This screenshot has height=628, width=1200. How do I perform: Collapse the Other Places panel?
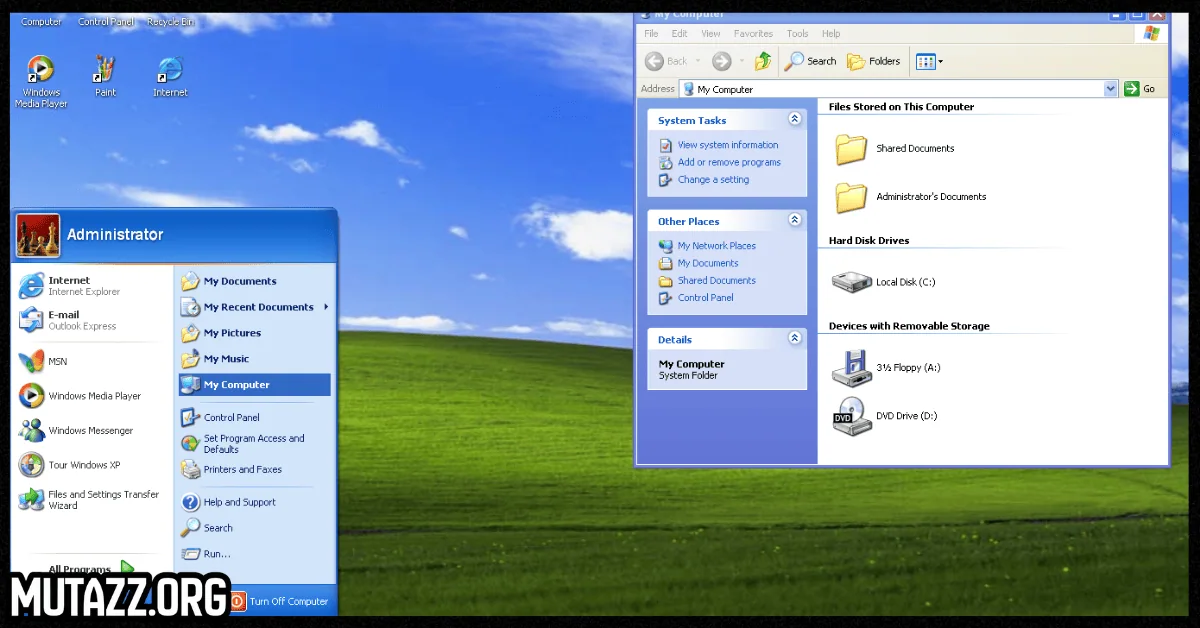[795, 220]
